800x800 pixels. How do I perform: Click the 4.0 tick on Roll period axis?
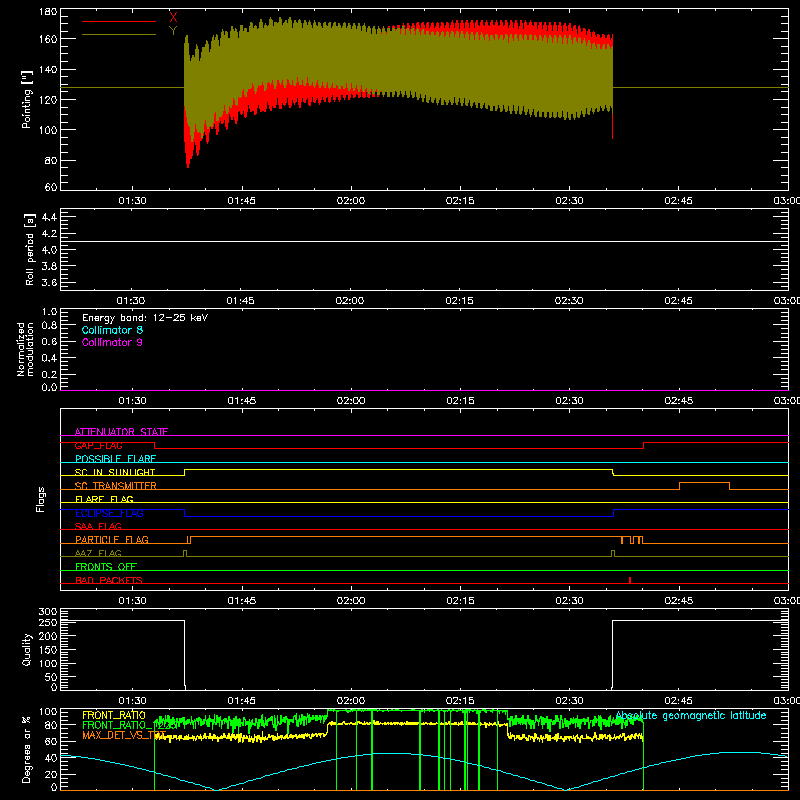click(49, 250)
